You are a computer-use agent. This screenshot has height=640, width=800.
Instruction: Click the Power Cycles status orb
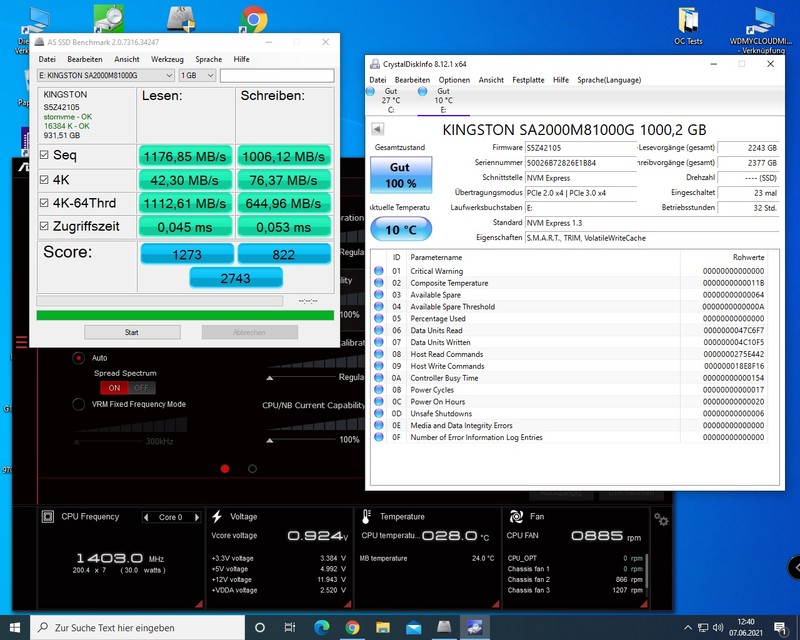coord(379,389)
